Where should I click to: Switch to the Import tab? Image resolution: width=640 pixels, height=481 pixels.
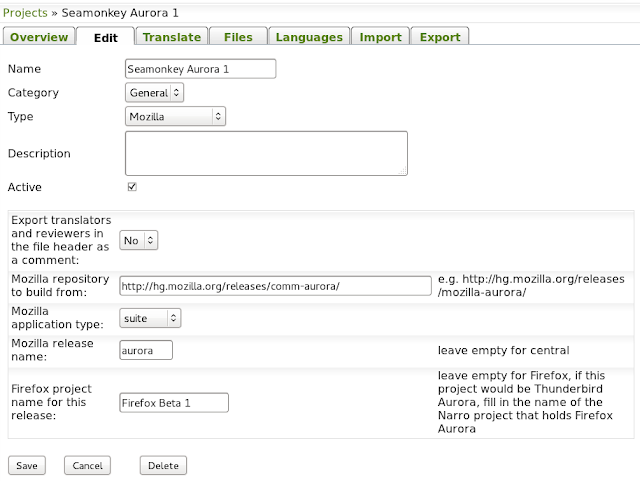coord(380,37)
